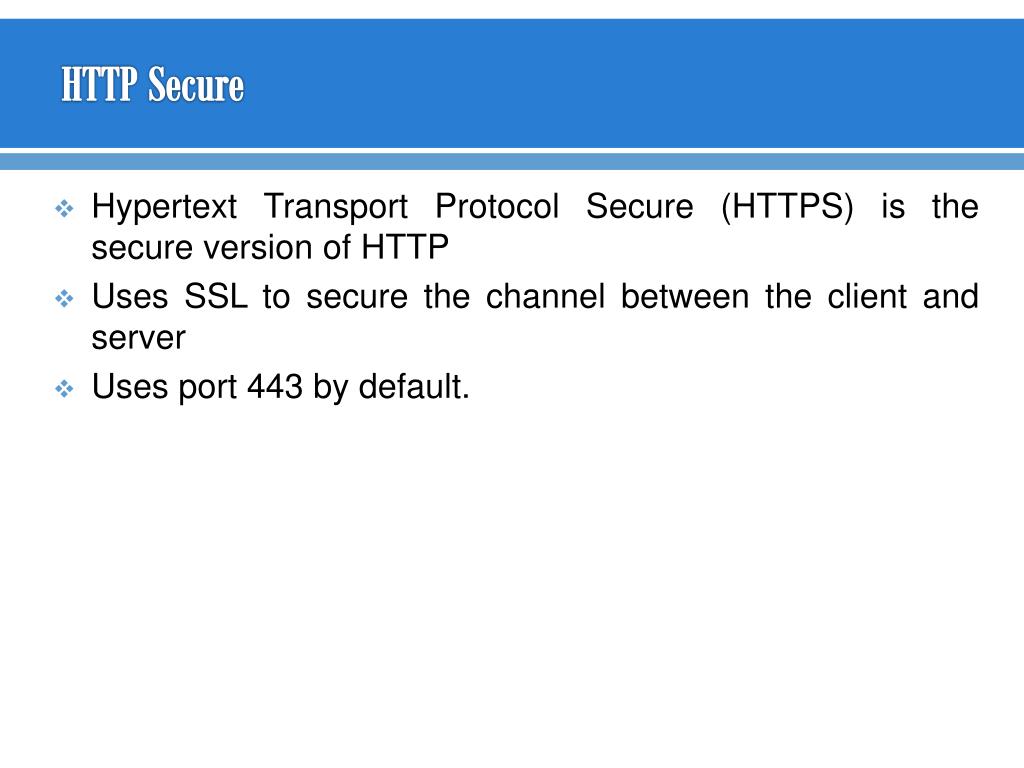Click the diamond bullet beside Hypertext Transport Protocol
This screenshot has width=1024, height=768.
click(x=64, y=209)
